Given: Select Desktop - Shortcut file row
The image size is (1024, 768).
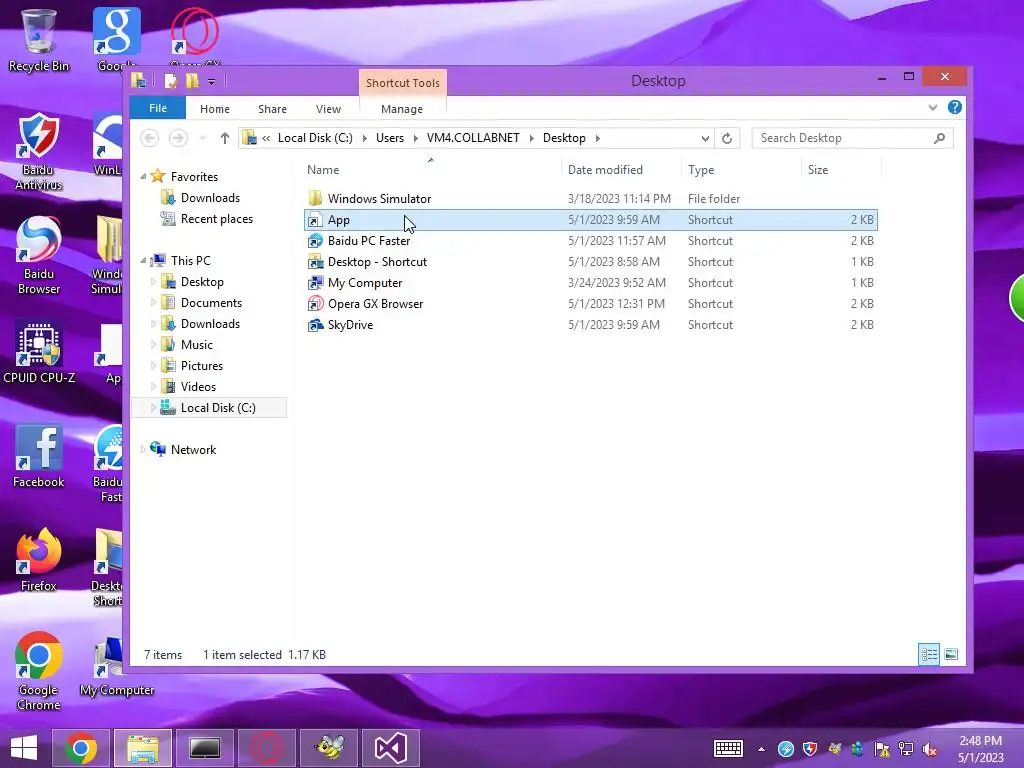Looking at the screenshot, I should (590, 262).
